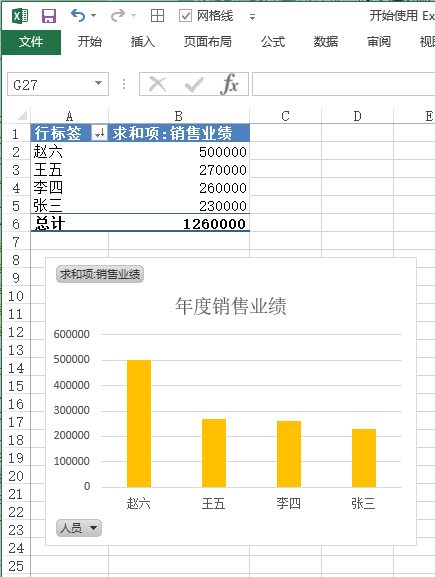Select the cell containing 王五
Screen dimensions: 435x577
(x=70, y=170)
